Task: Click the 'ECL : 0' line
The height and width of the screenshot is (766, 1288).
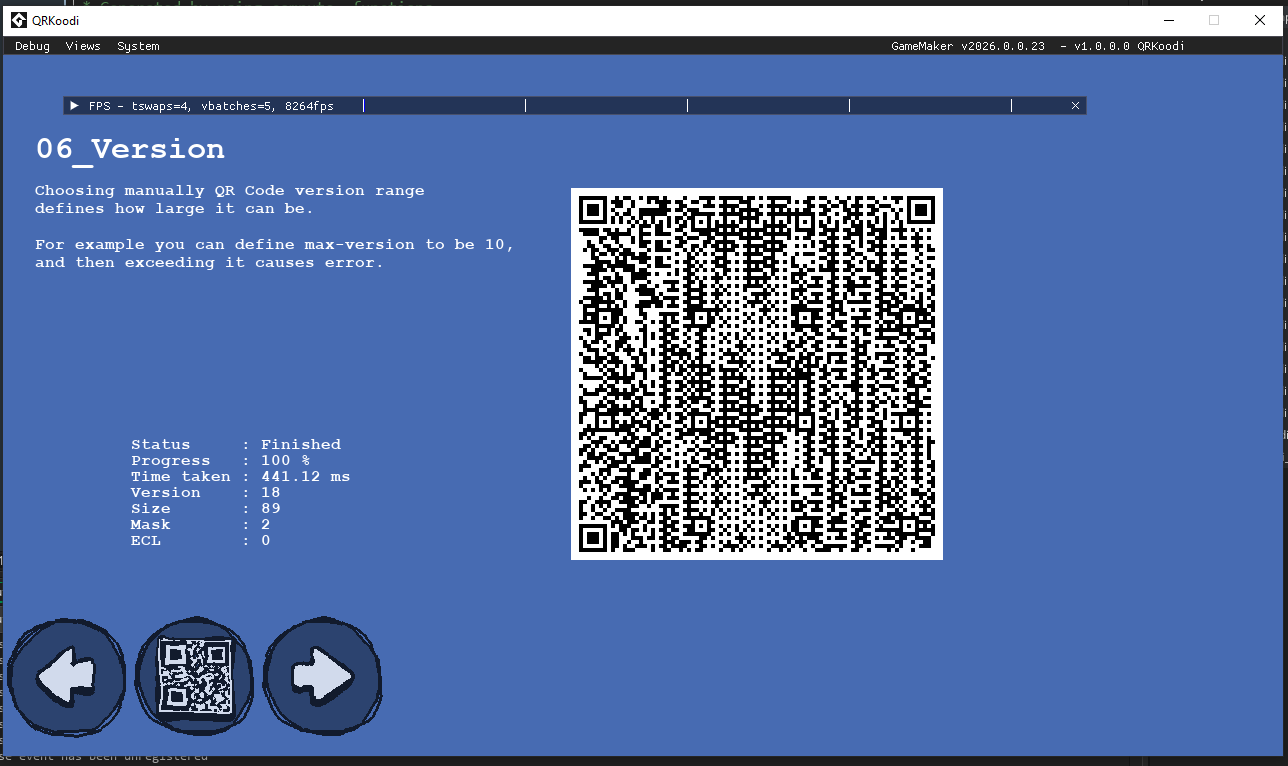Action: click(200, 540)
